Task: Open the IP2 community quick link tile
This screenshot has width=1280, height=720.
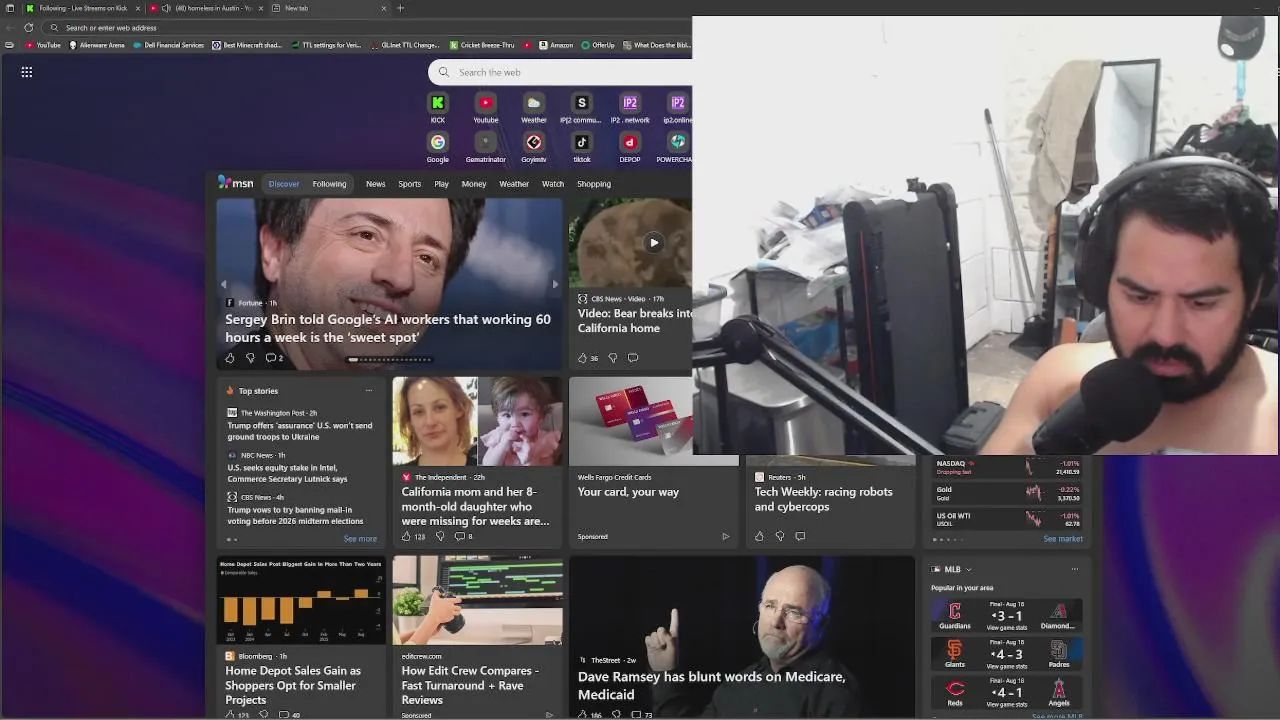Action: coord(581,108)
